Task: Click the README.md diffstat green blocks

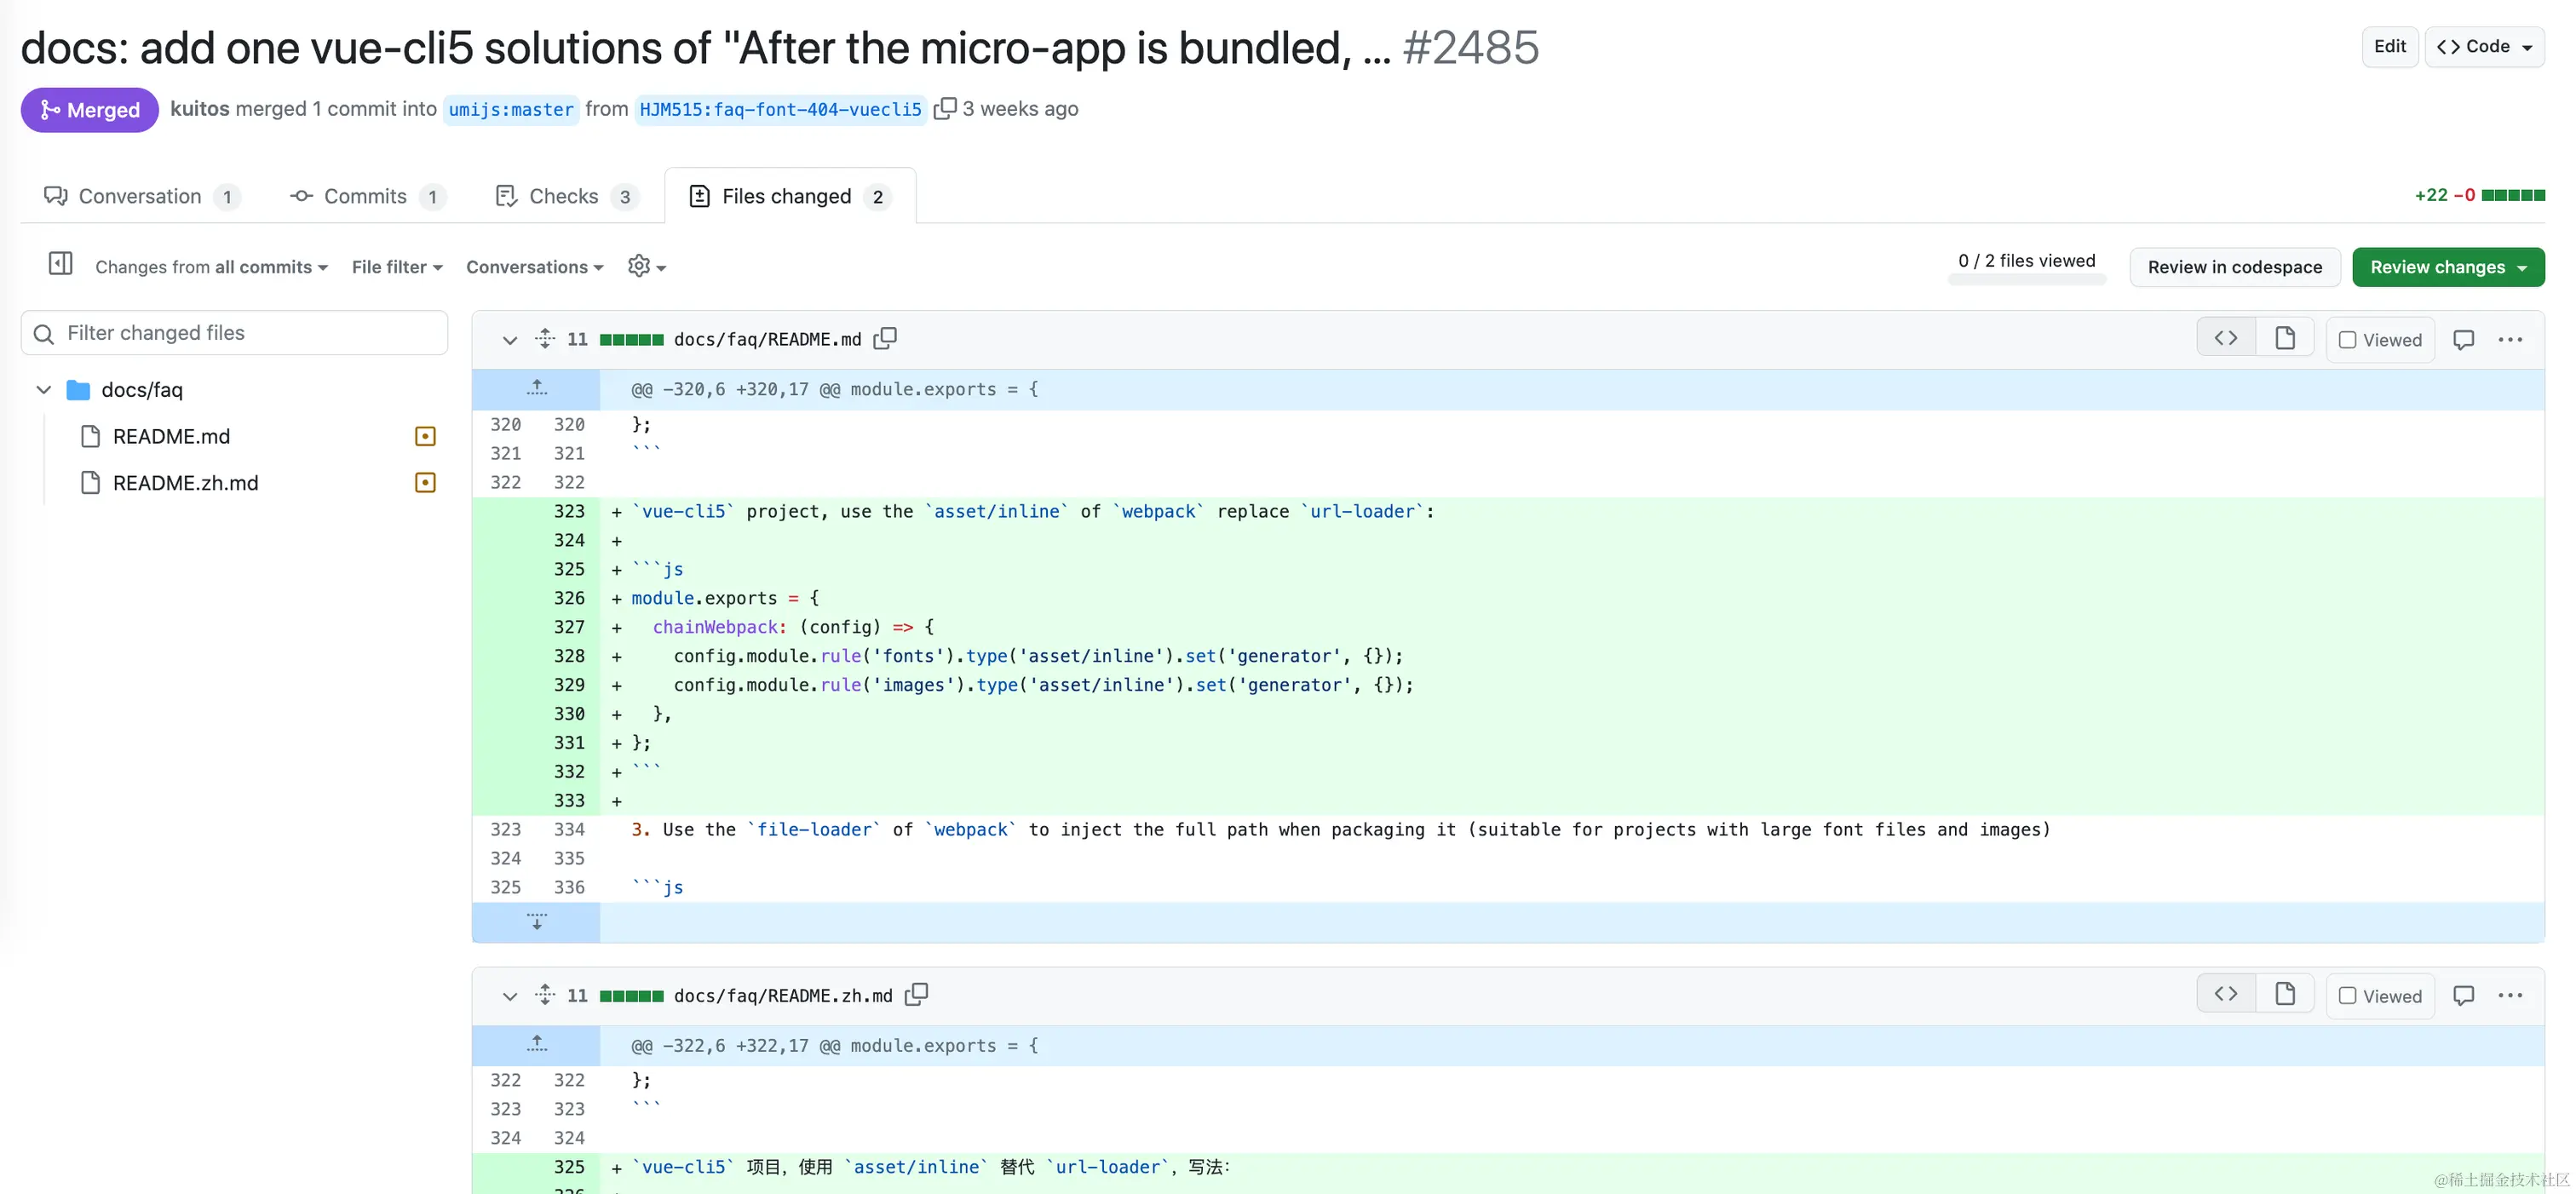Action: coord(632,340)
